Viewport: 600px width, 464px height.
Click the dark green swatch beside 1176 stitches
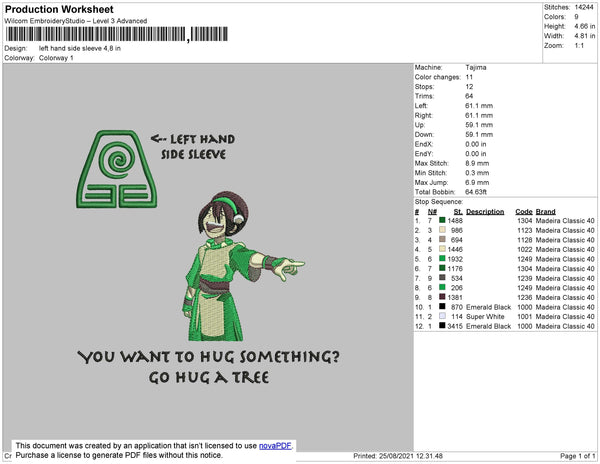point(442,268)
